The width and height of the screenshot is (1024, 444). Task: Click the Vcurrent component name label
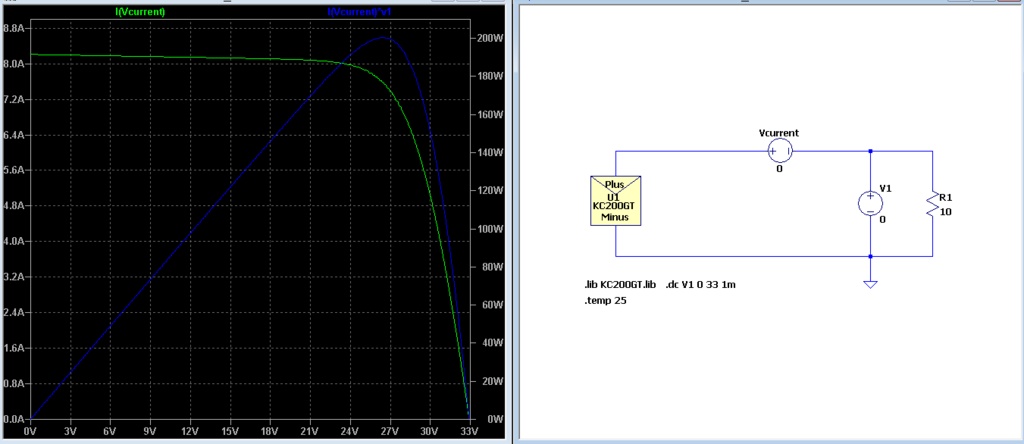778,133
